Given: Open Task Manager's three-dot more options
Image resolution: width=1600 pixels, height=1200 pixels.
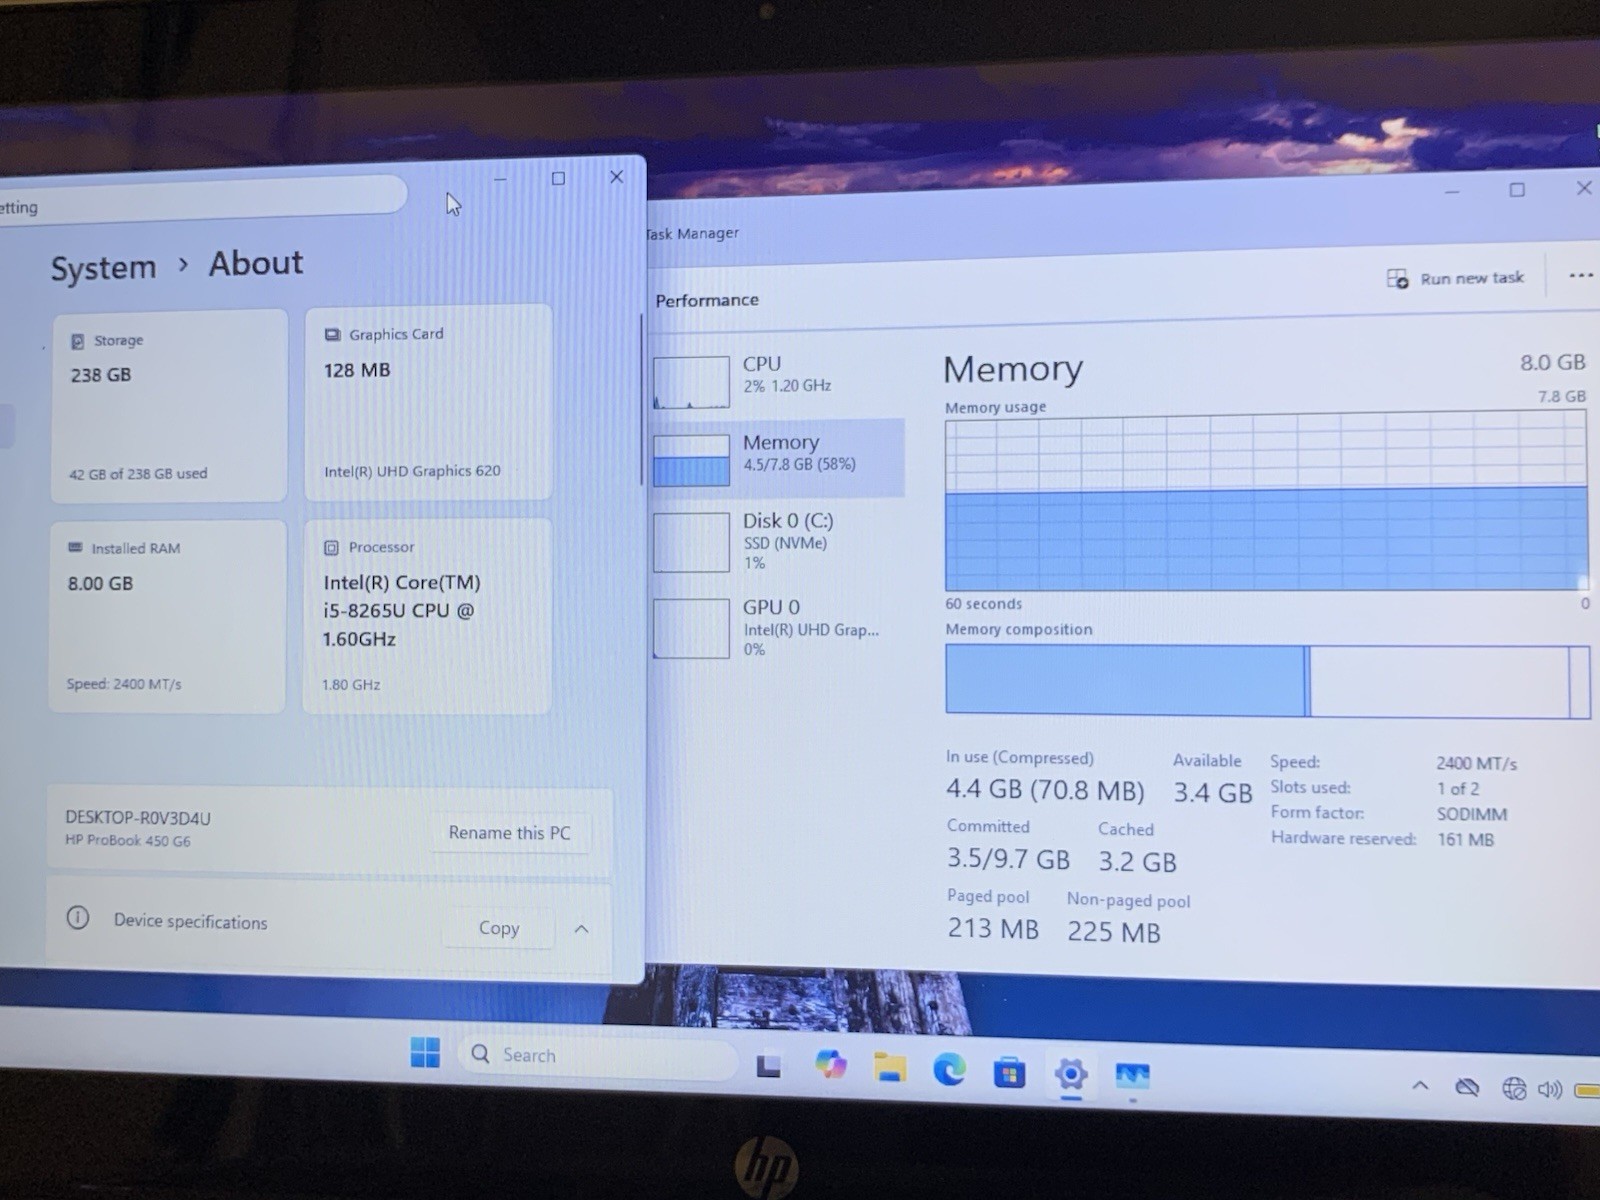Looking at the screenshot, I should pyautogui.click(x=1580, y=276).
